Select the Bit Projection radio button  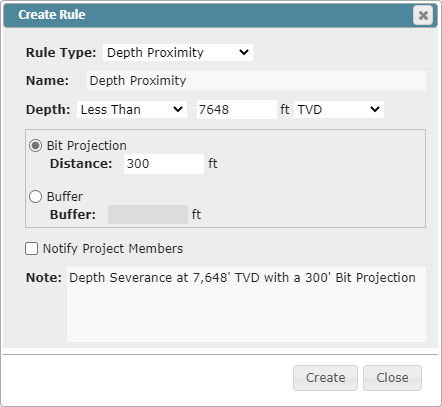pos(35,146)
